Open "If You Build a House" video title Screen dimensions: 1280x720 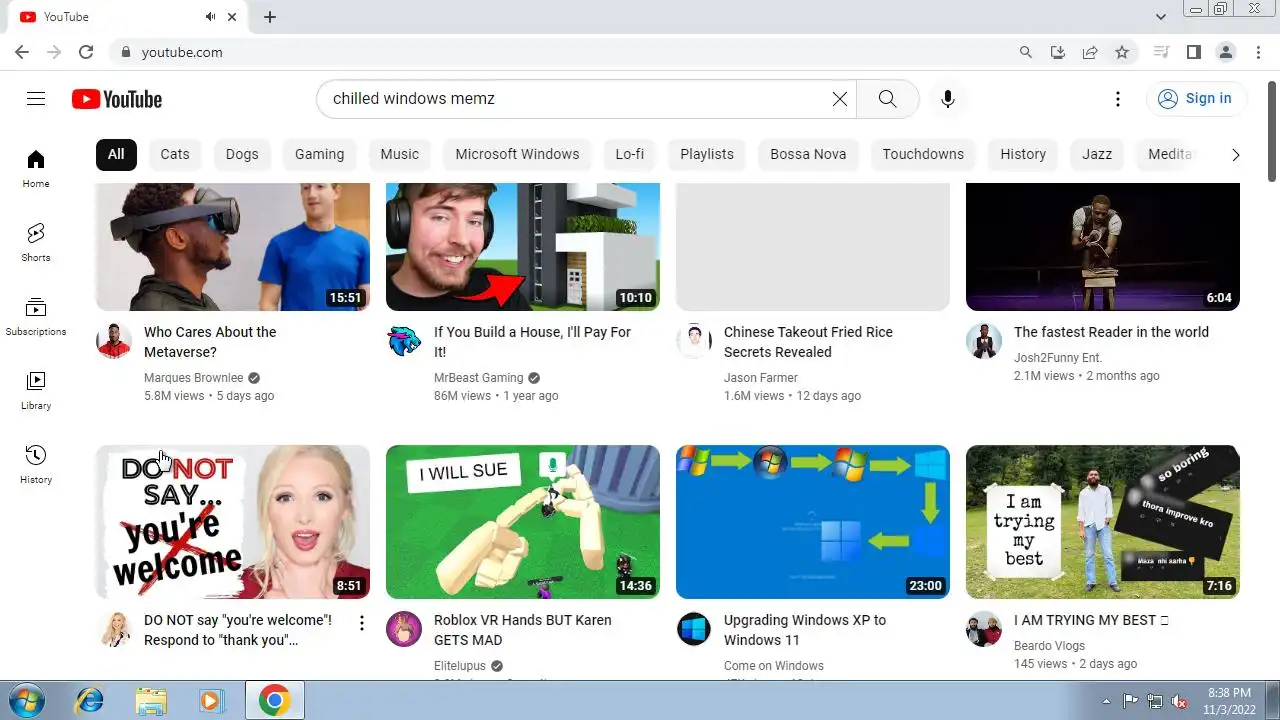tap(532, 342)
